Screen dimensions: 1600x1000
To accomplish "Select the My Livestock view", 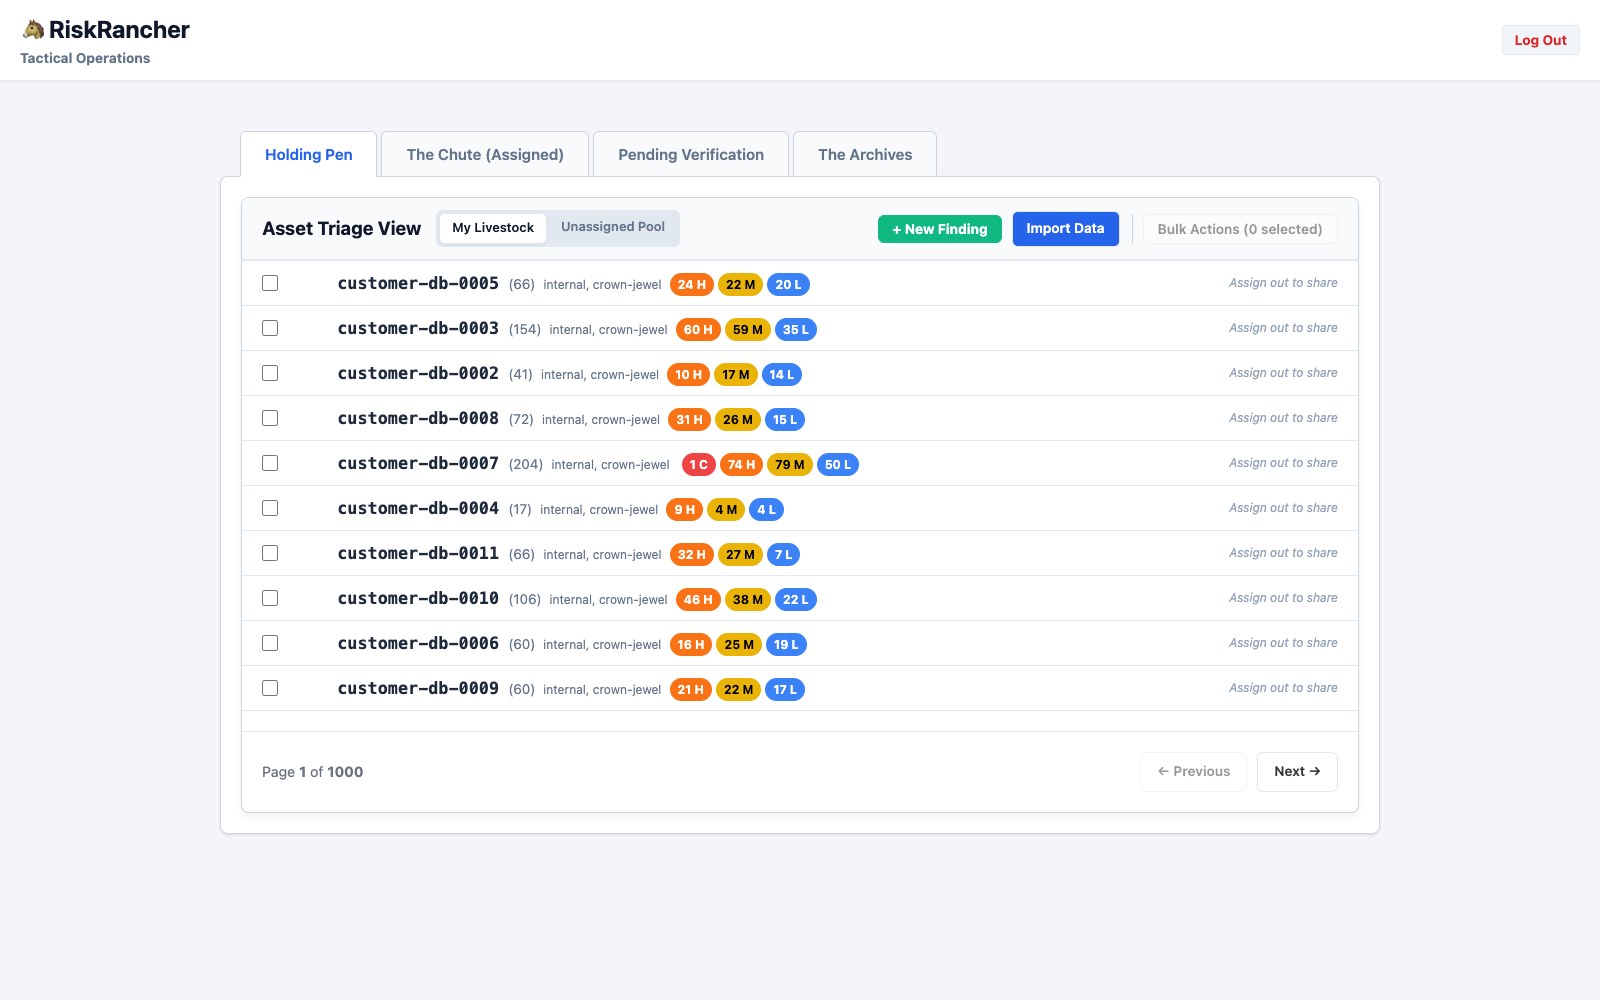I will [x=493, y=228].
